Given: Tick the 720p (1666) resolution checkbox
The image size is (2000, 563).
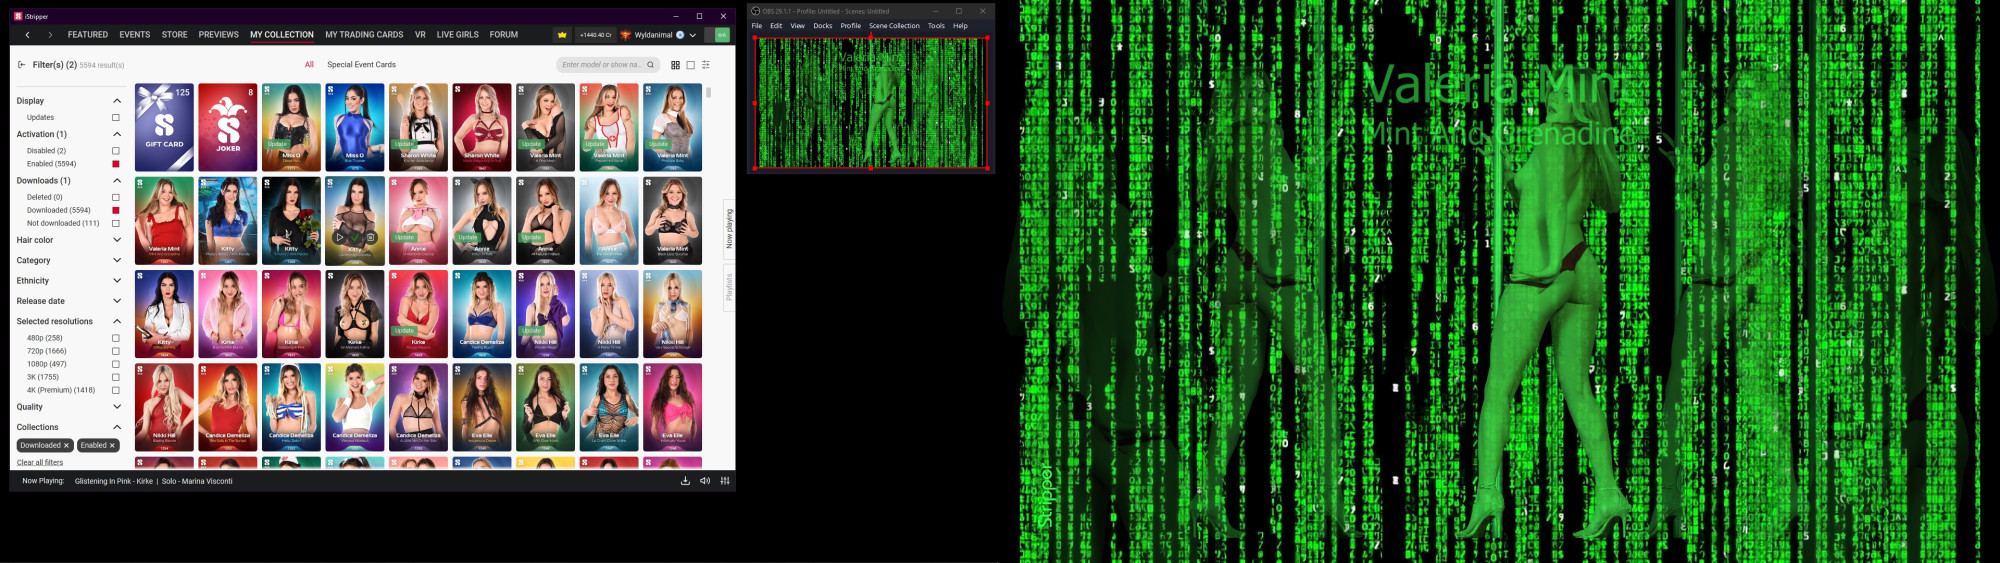Looking at the screenshot, I should click(x=116, y=351).
